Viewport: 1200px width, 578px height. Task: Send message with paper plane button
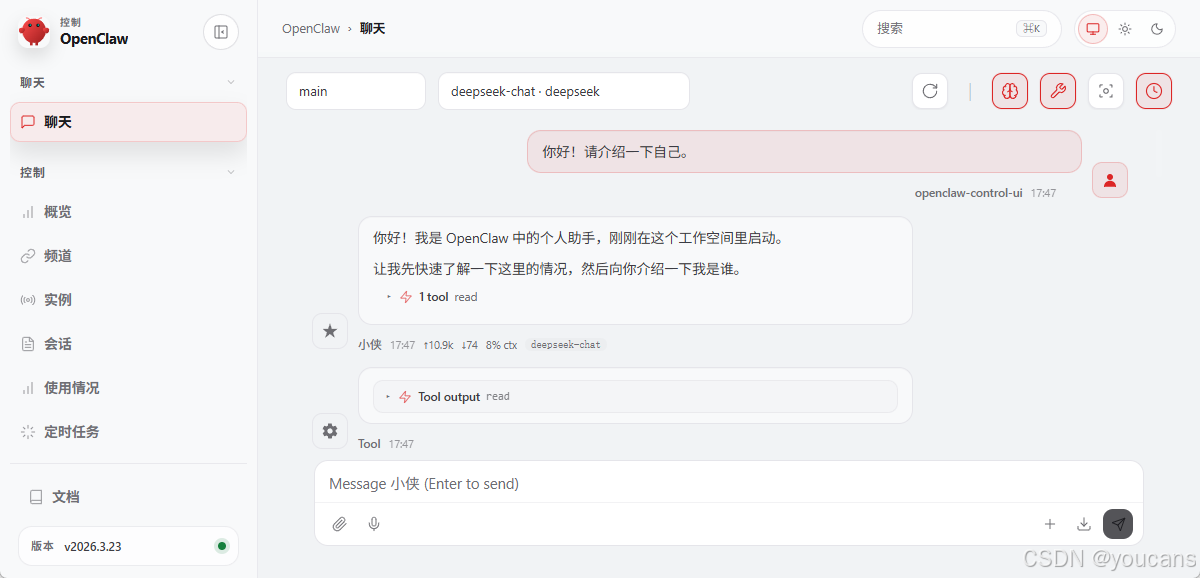click(1118, 524)
